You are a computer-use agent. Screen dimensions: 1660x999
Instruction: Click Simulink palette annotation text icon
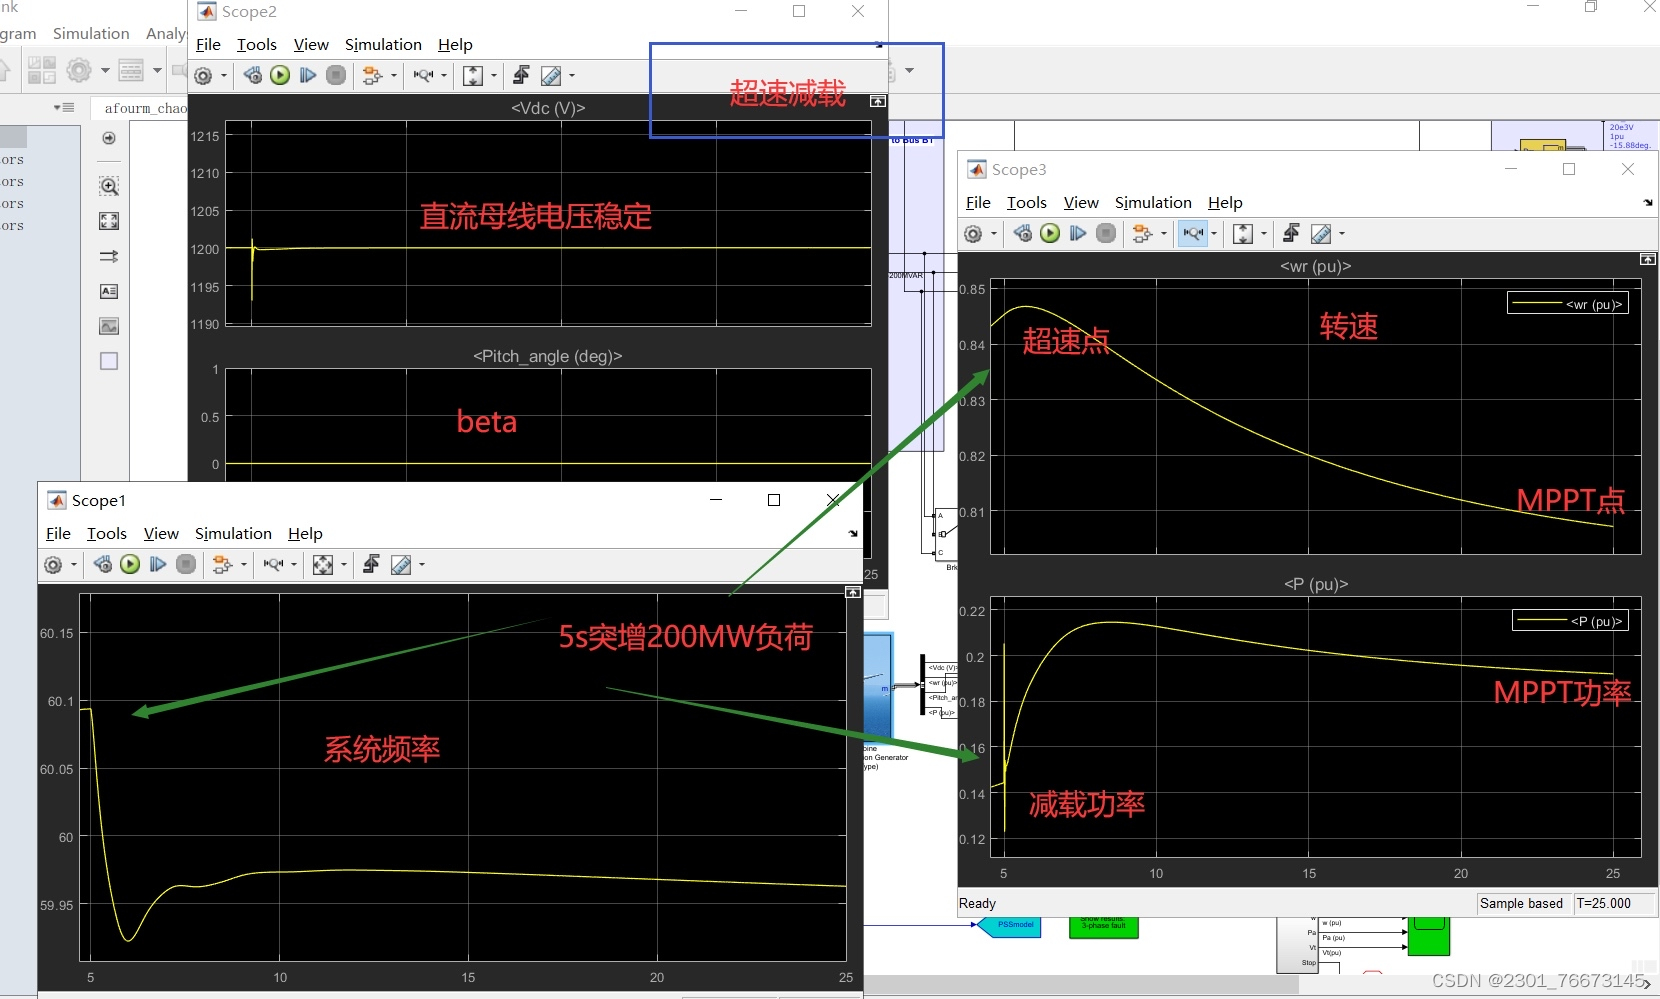click(109, 291)
